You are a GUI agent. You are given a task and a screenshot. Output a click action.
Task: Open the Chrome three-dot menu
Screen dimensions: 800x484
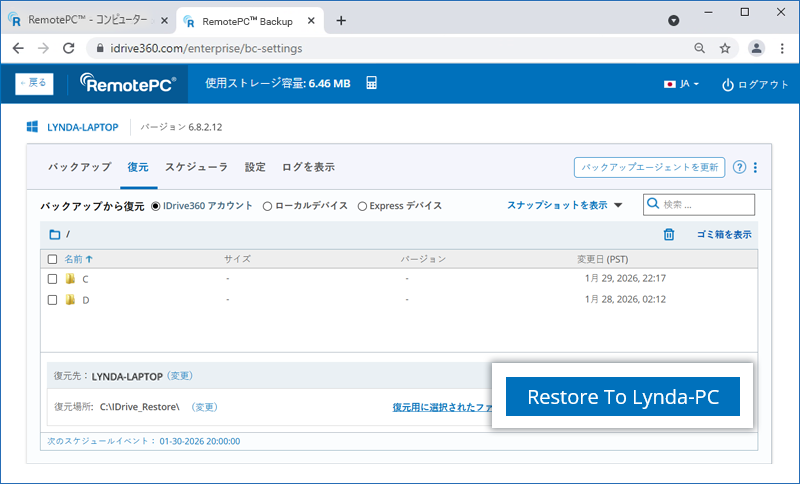[x=782, y=48]
